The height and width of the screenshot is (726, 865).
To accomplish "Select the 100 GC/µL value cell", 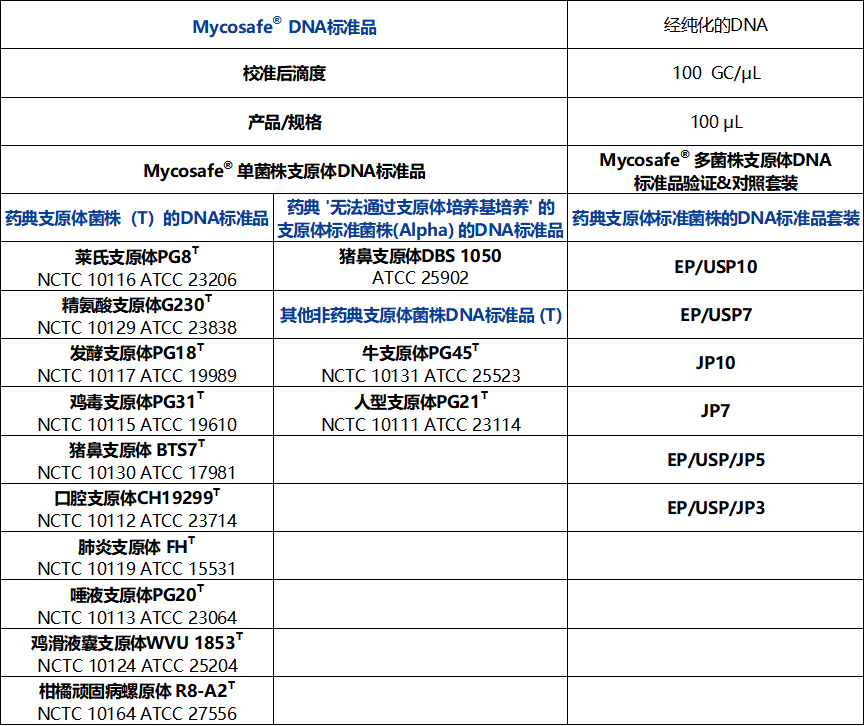I will [716, 73].
